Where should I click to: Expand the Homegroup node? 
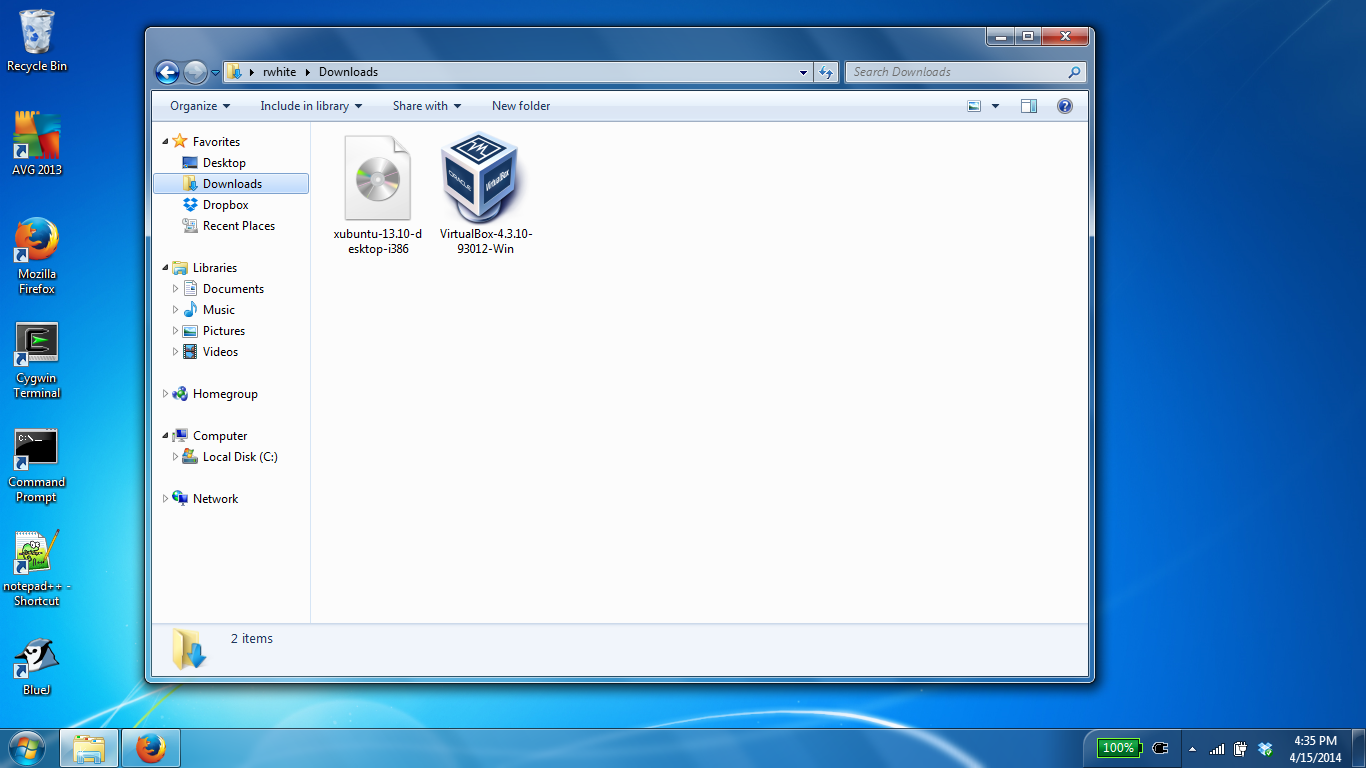tap(165, 394)
